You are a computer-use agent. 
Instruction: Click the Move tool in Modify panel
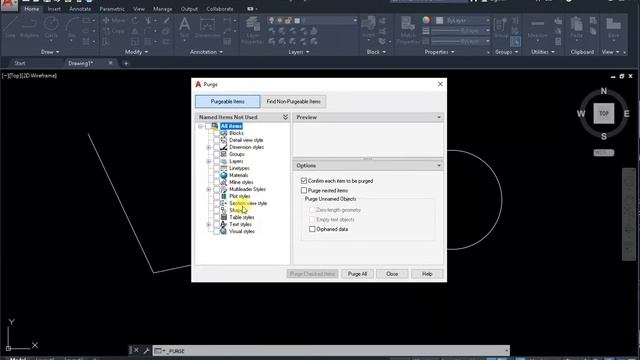point(114,20)
